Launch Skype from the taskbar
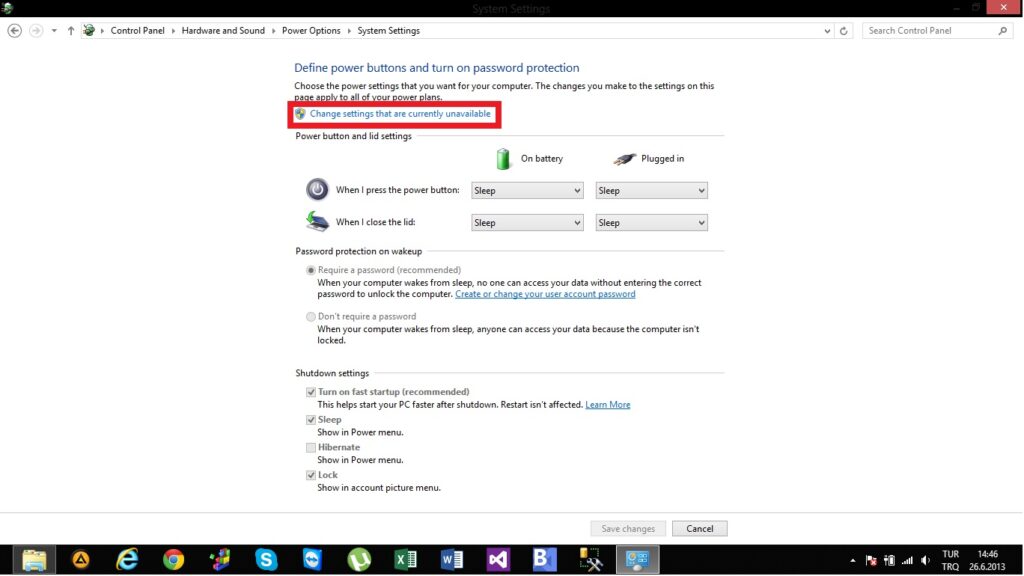1024x576 pixels. pyautogui.click(x=266, y=560)
